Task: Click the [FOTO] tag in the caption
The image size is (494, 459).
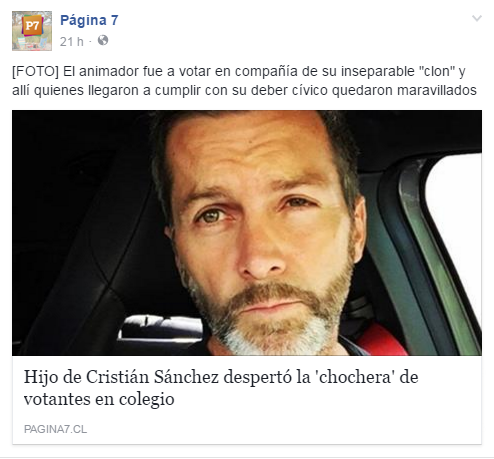Action: [x=35, y=71]
